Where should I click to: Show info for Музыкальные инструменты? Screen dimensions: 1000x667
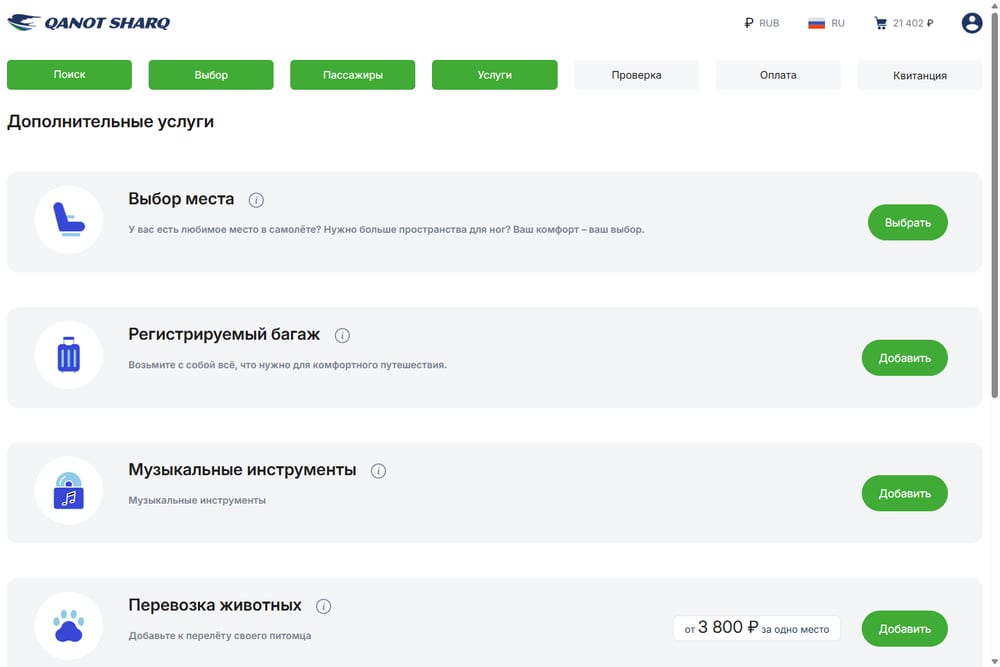378,471
